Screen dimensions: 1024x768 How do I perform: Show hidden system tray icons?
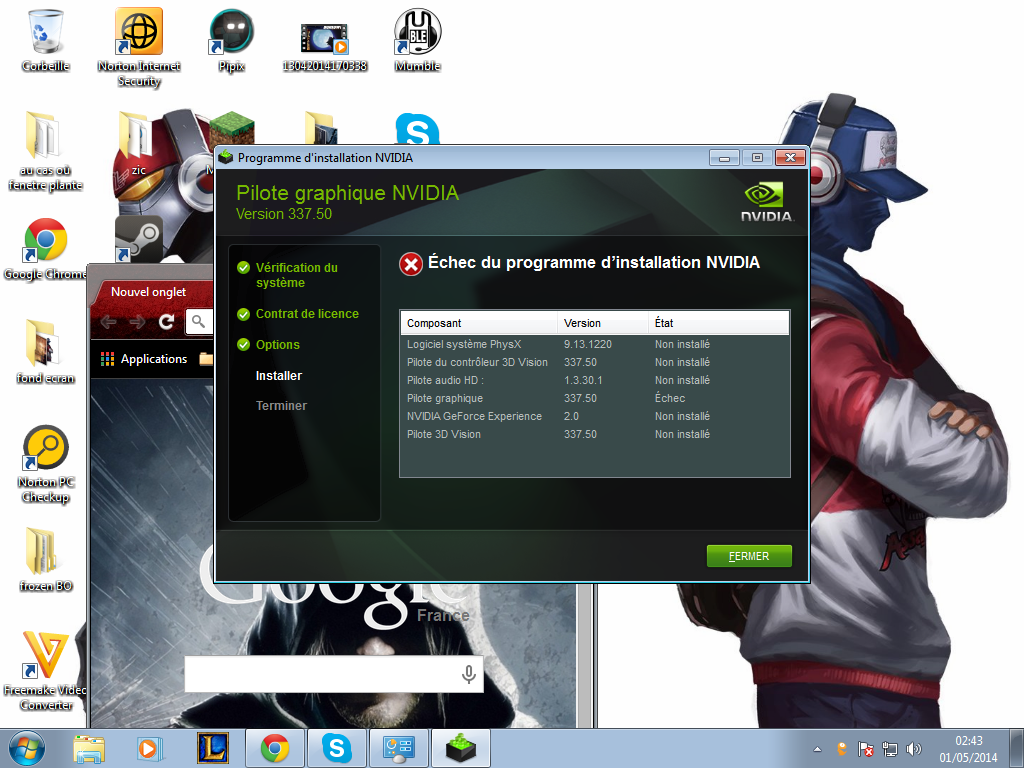[817, 749]
